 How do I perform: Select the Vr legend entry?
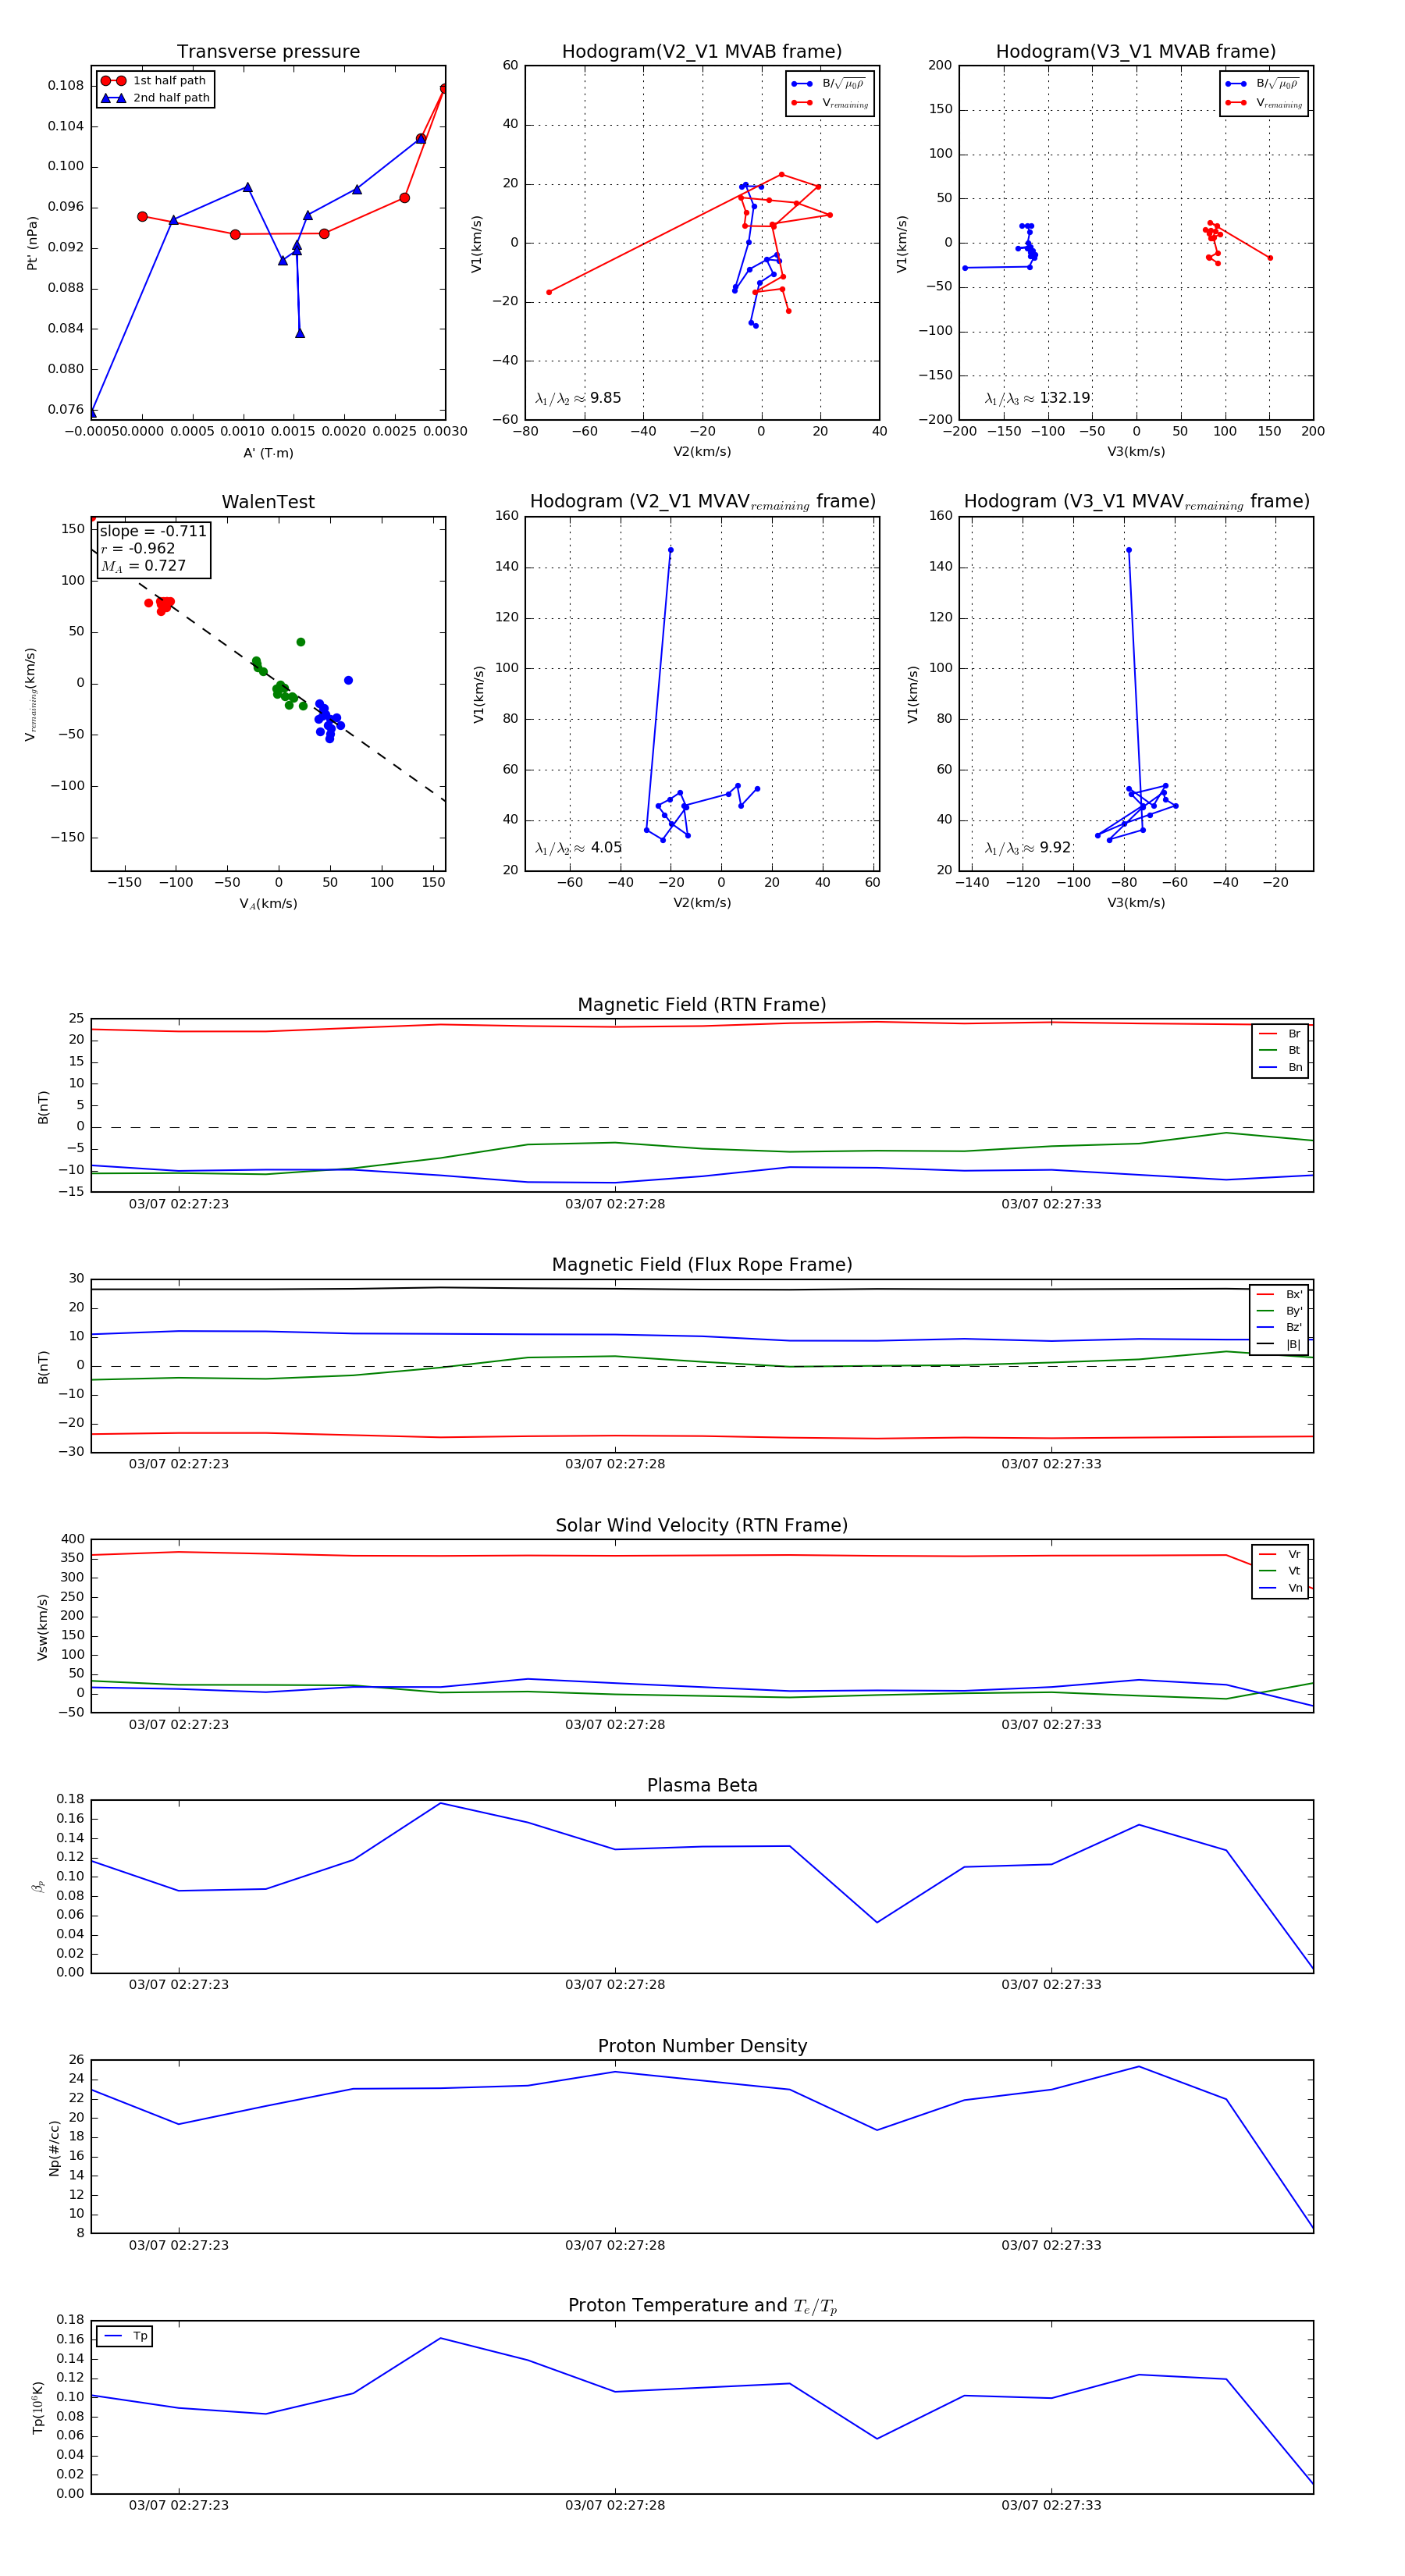[x=1280, y=1555]
